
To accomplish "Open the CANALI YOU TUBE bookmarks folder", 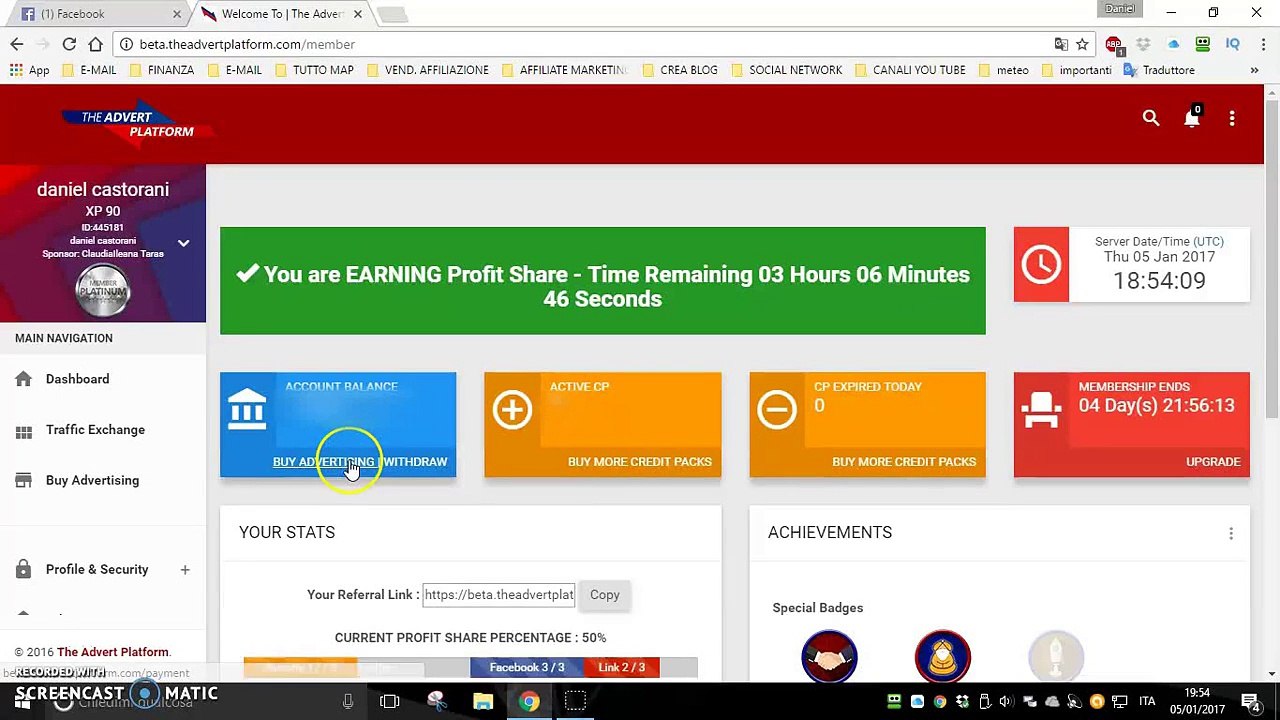I will 910,70.
